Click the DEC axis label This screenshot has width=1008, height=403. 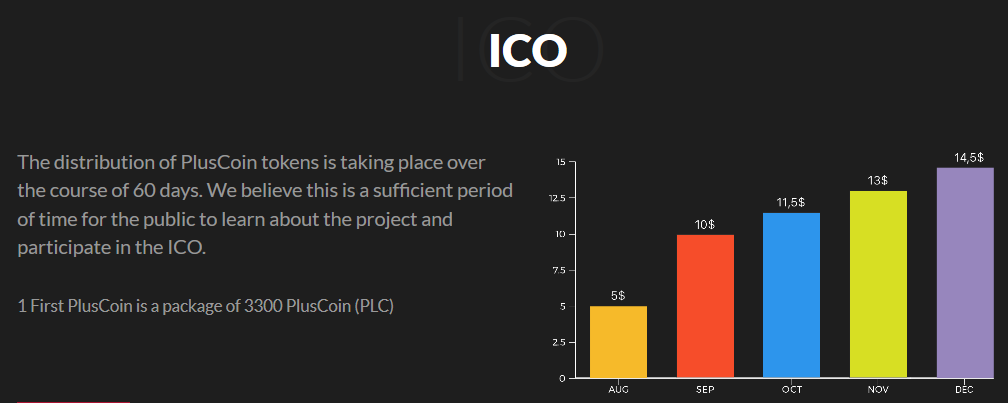[965, 390]
